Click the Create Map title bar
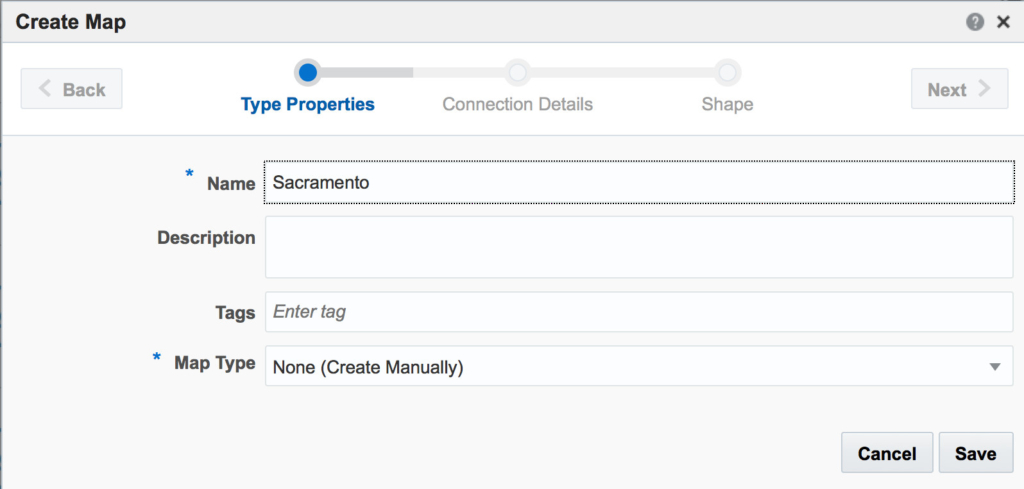The image size is (1024, 489). pyautogui.click(x=512, y=22)
